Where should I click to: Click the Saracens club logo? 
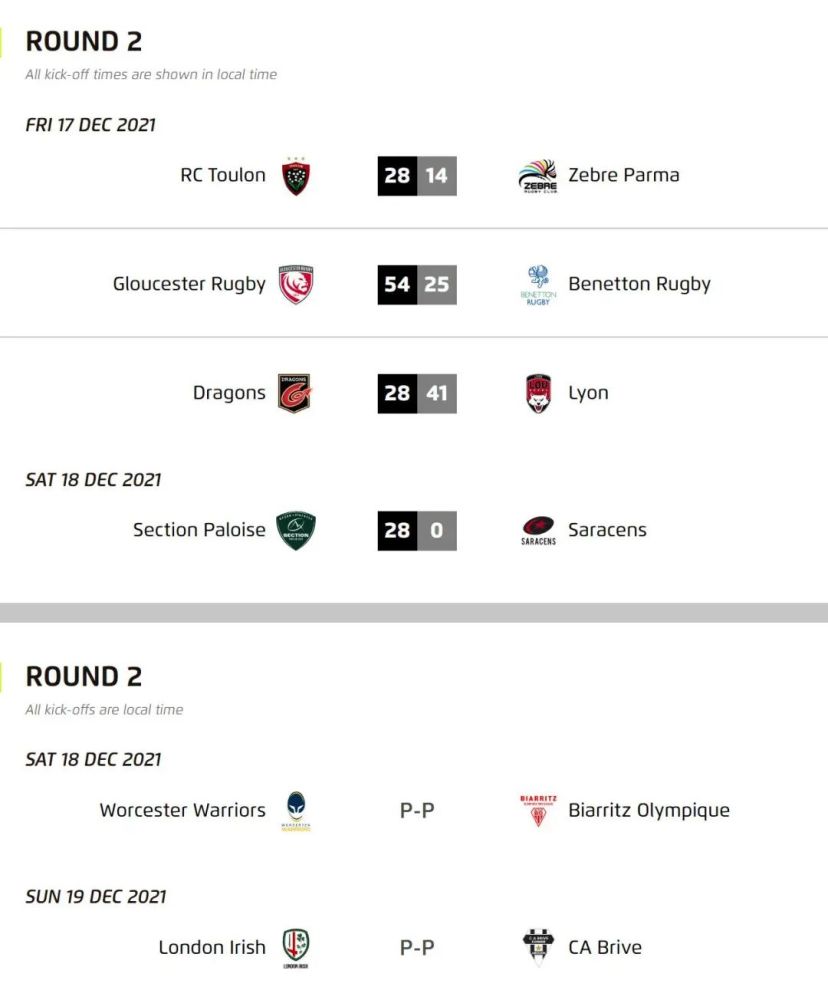(x=538, y=531)
